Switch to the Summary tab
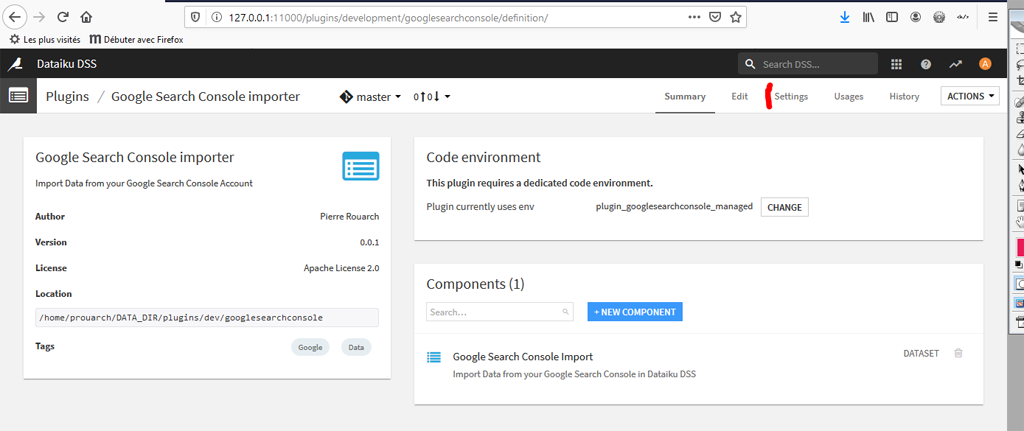The height and width of the screenshot is (431, 1024). (685, 97)
